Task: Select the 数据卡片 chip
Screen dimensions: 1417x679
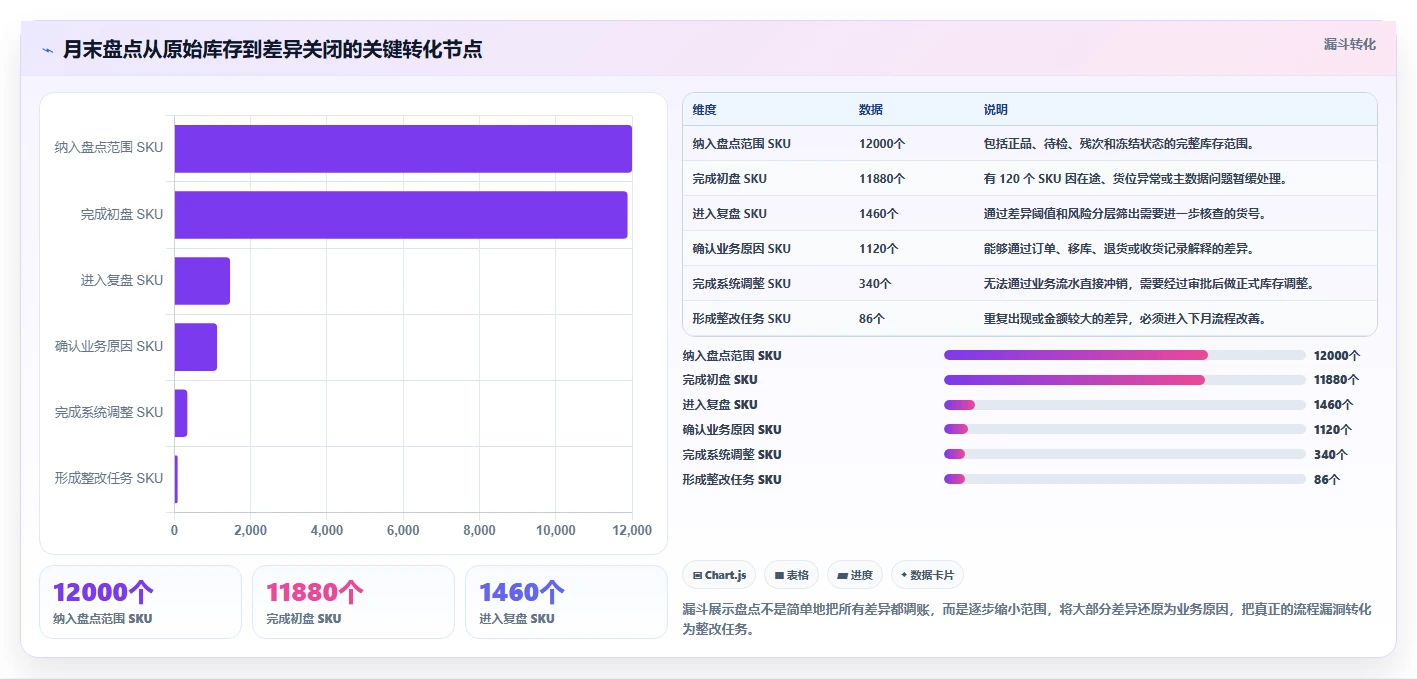Action: click(x=927, y=575)
